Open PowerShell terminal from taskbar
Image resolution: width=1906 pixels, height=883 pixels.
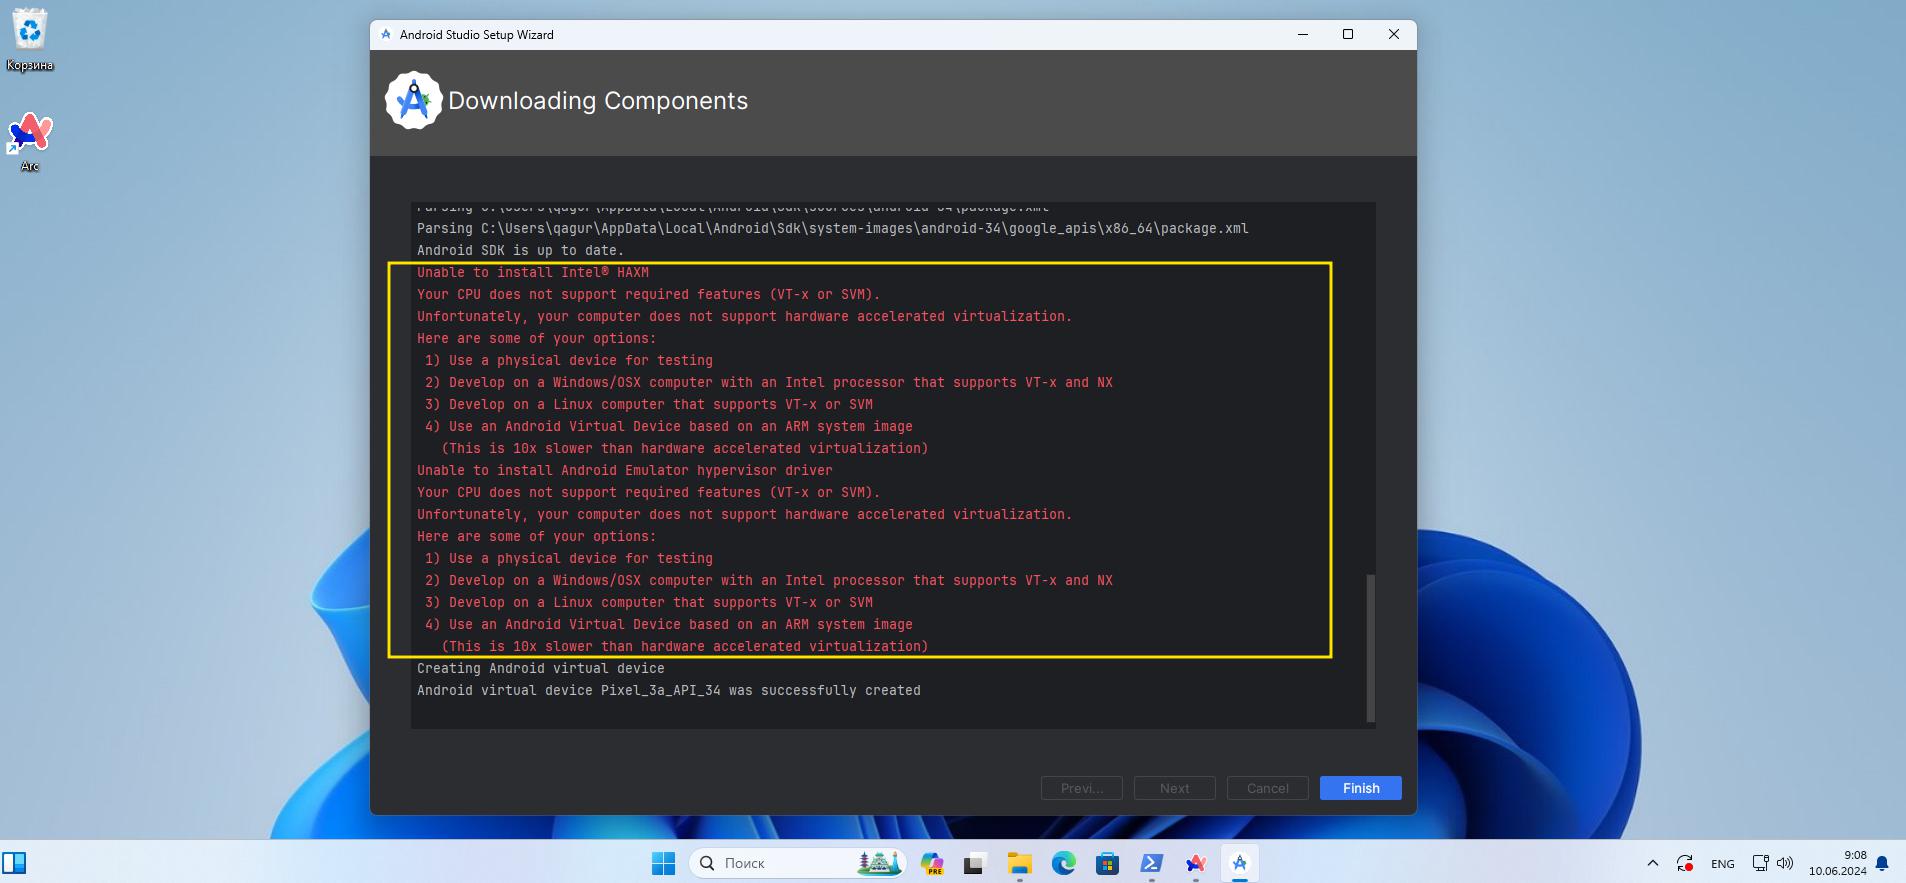click(1151, 863)
